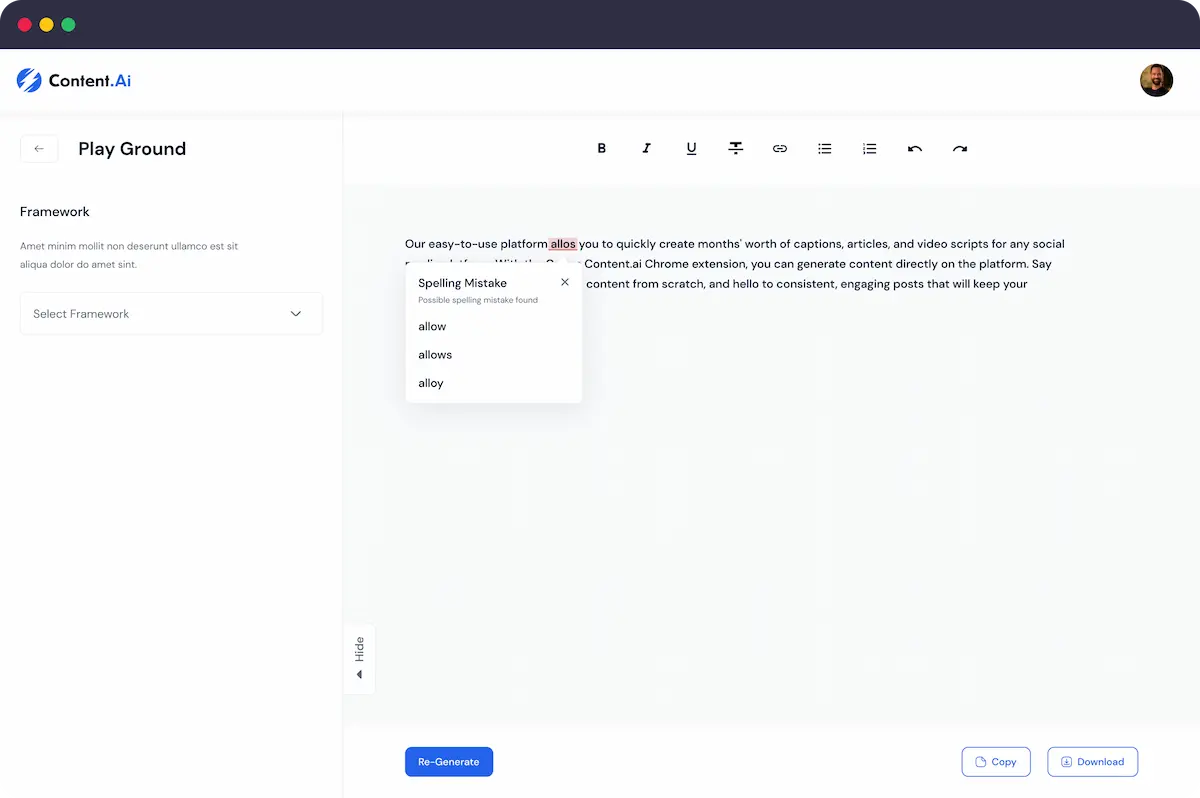
Task: Choose the suggestion "allows"
Action: tap(435, 355)
